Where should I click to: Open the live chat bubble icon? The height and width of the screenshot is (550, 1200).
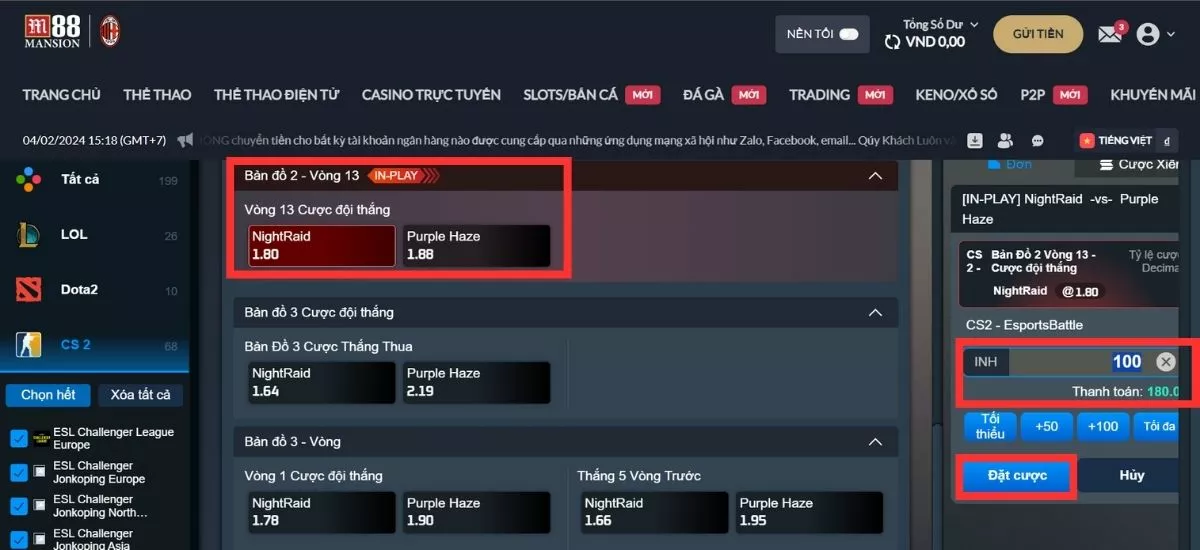pyautogui.click(x=1038, y=141)
